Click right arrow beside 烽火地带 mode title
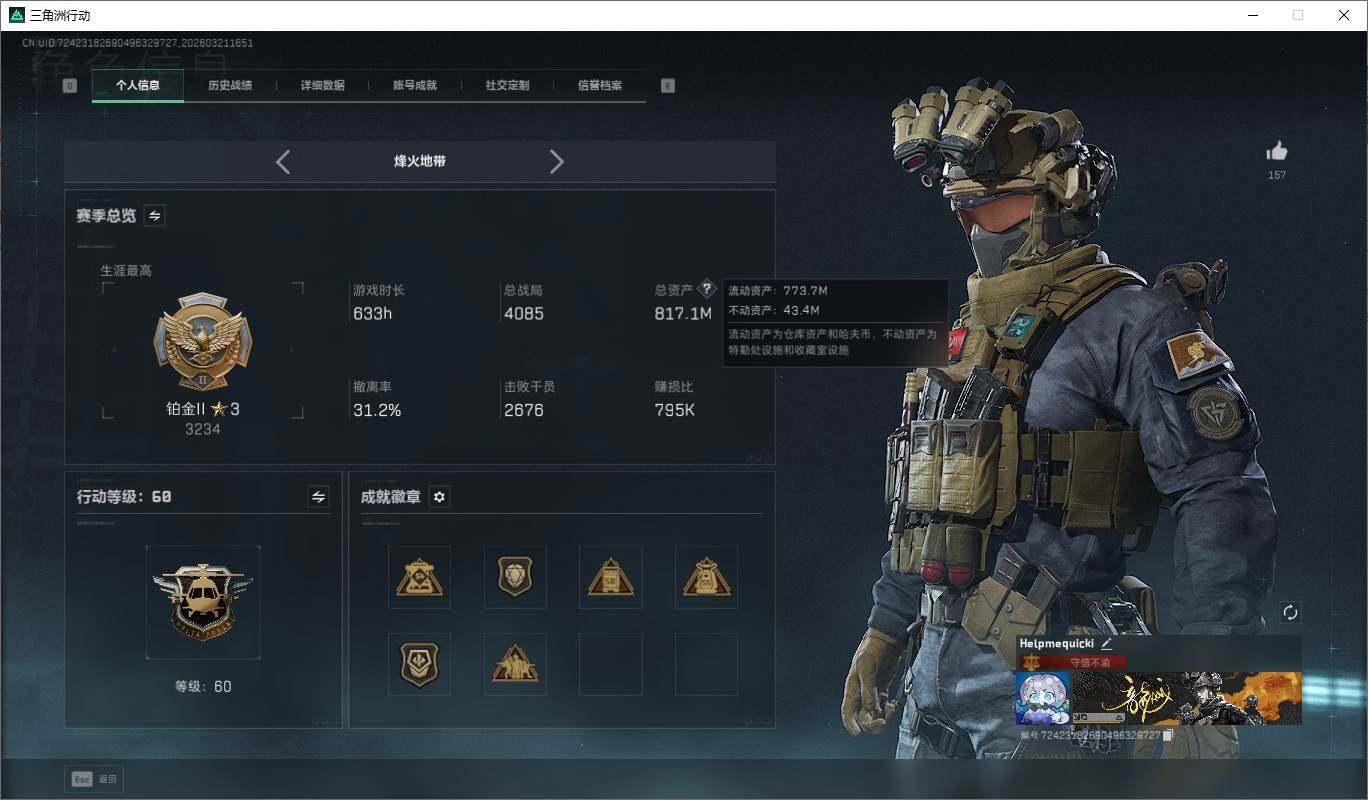 tap(557, 161)
